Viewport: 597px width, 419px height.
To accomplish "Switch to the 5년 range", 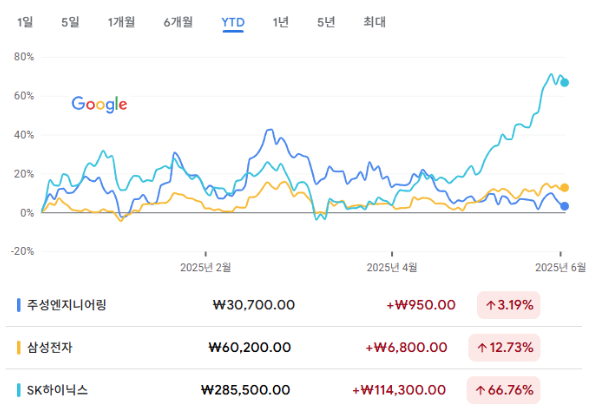I will (x=326, y=22).
